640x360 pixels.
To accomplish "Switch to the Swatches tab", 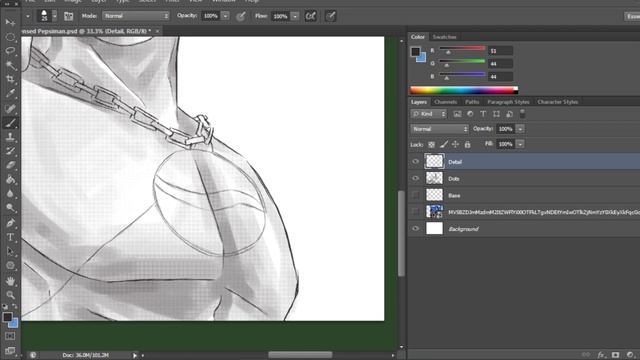I will (444, 37).
